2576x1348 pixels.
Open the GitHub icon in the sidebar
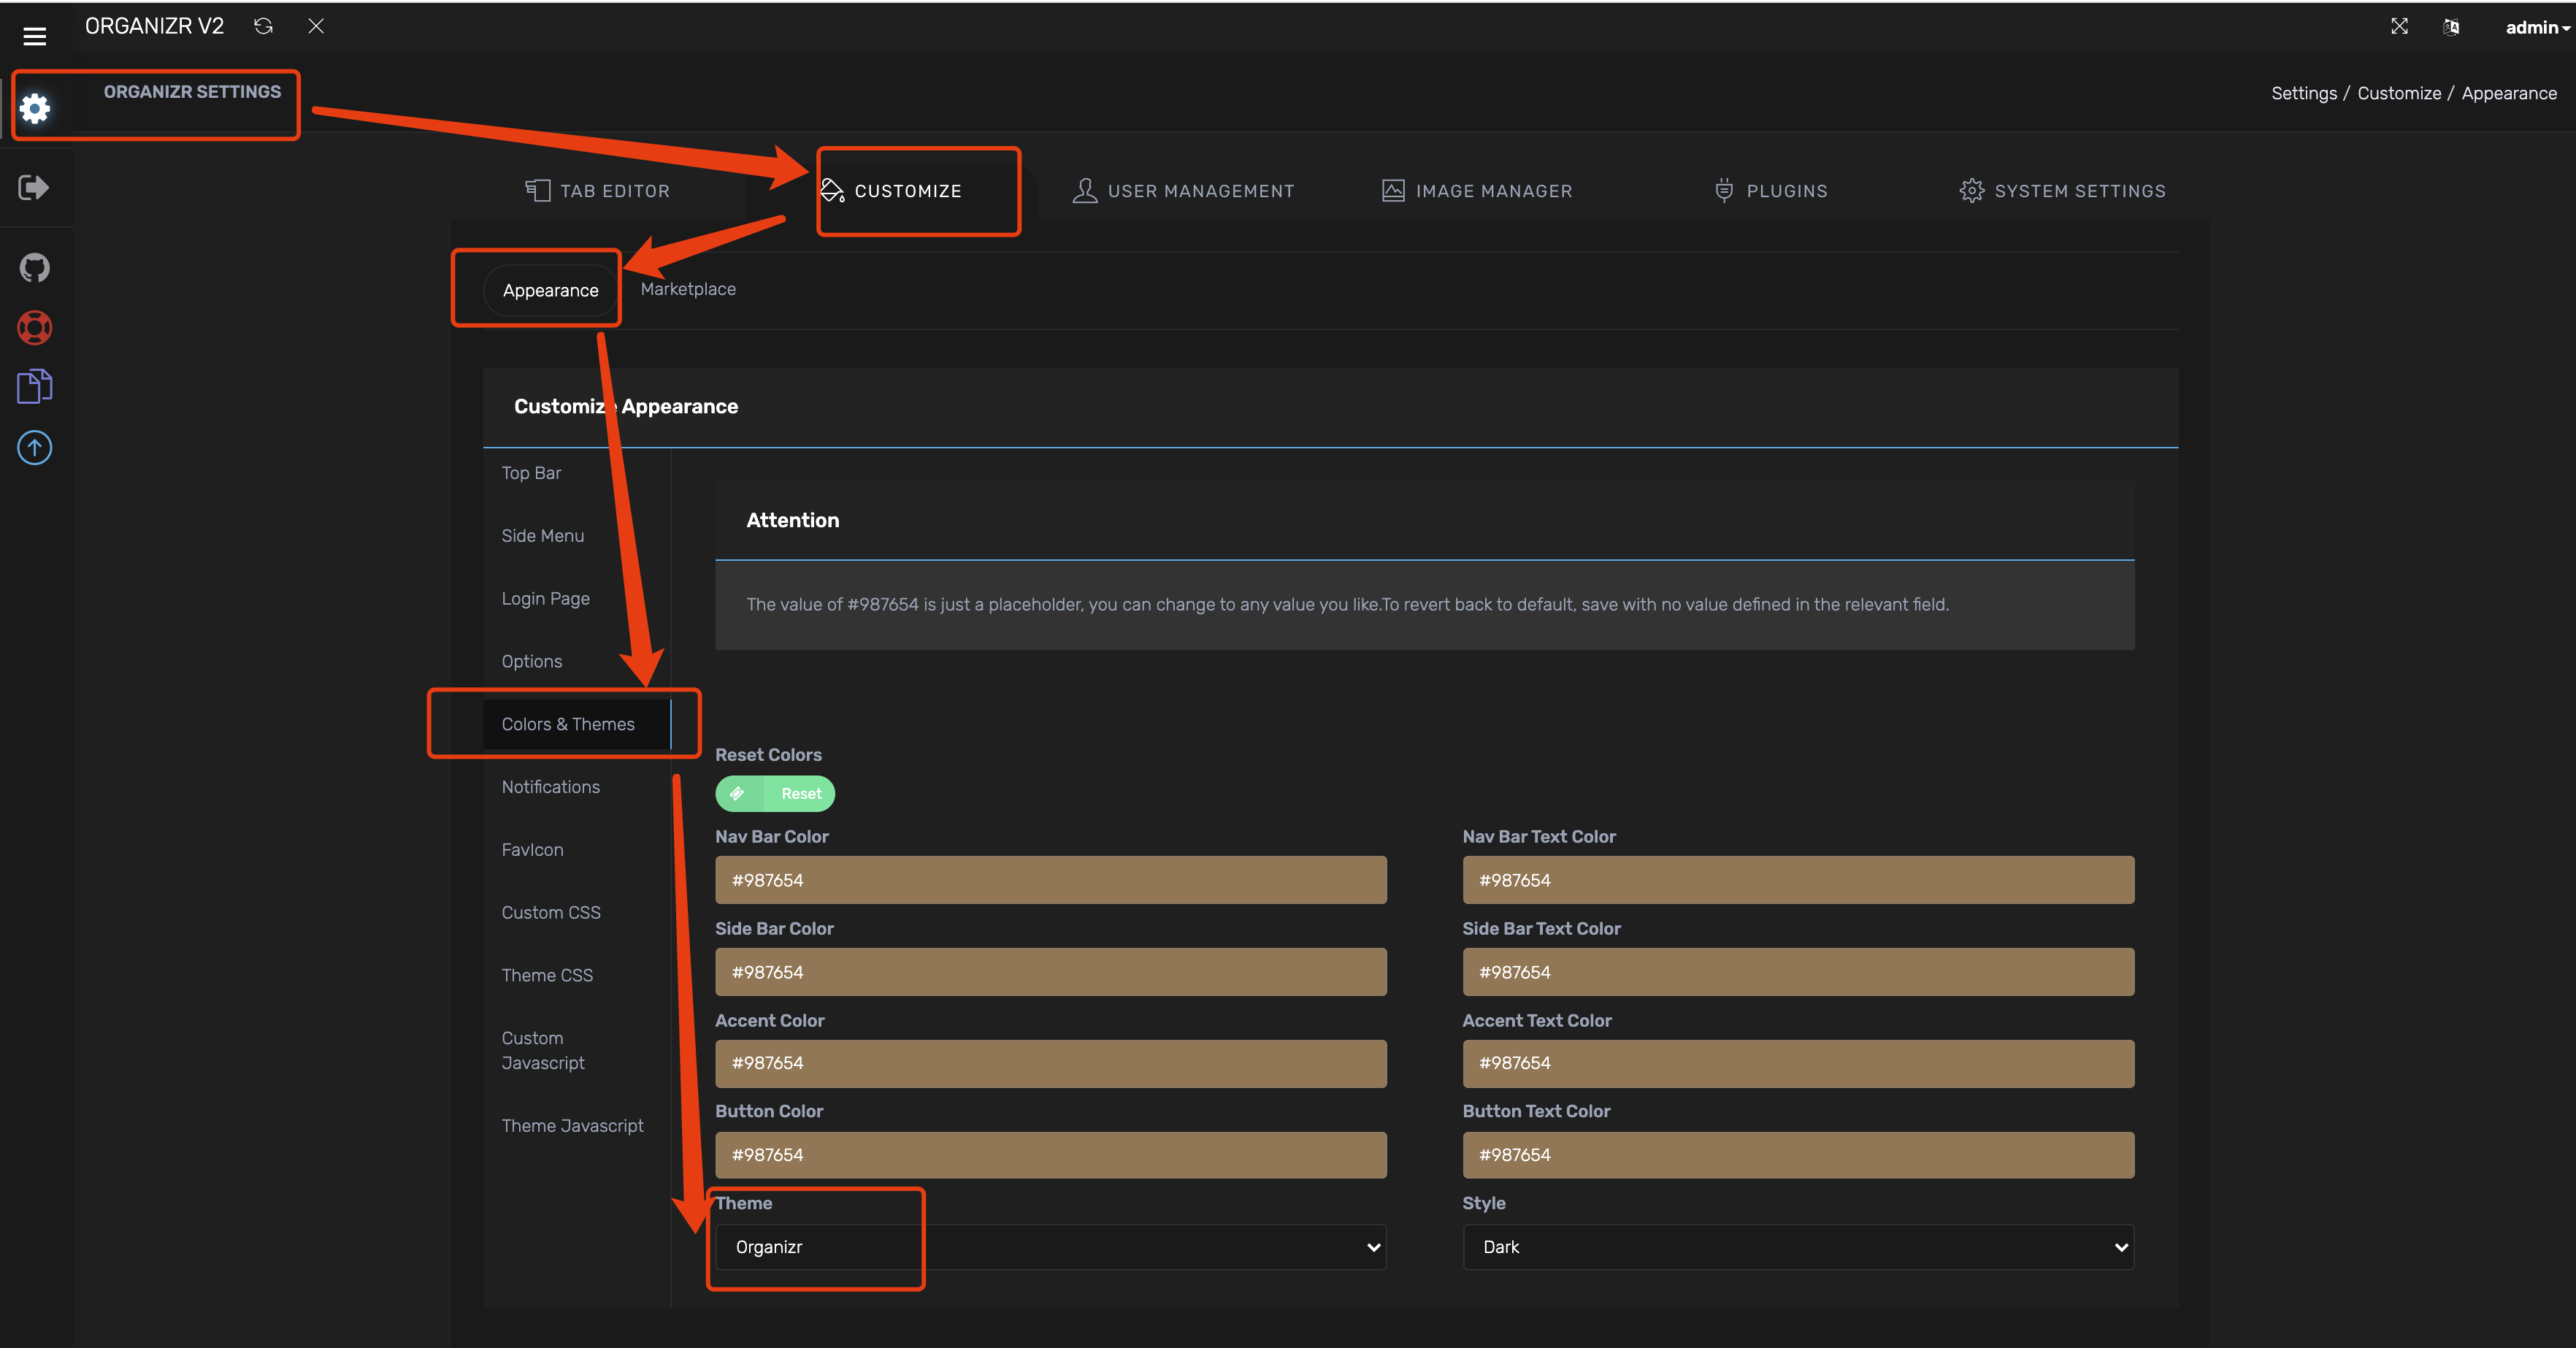[x=35, y=267]
